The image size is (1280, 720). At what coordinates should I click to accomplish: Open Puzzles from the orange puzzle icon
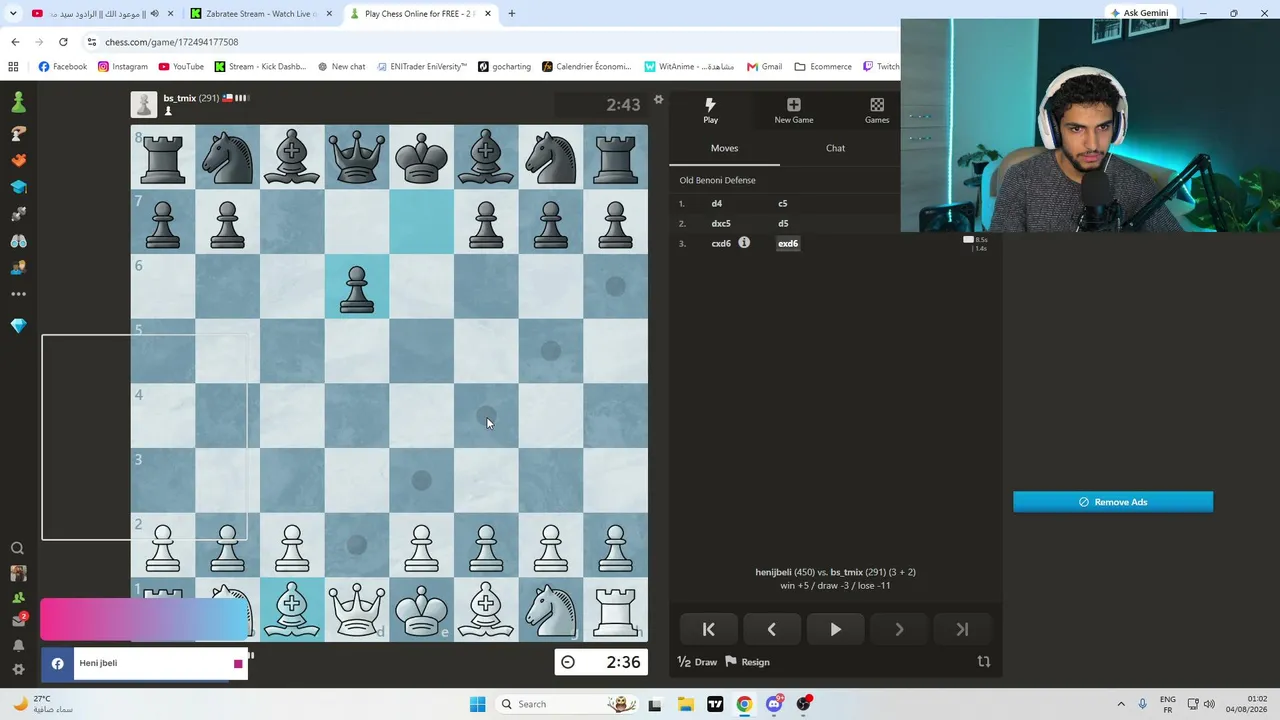[x=18, y=160]
